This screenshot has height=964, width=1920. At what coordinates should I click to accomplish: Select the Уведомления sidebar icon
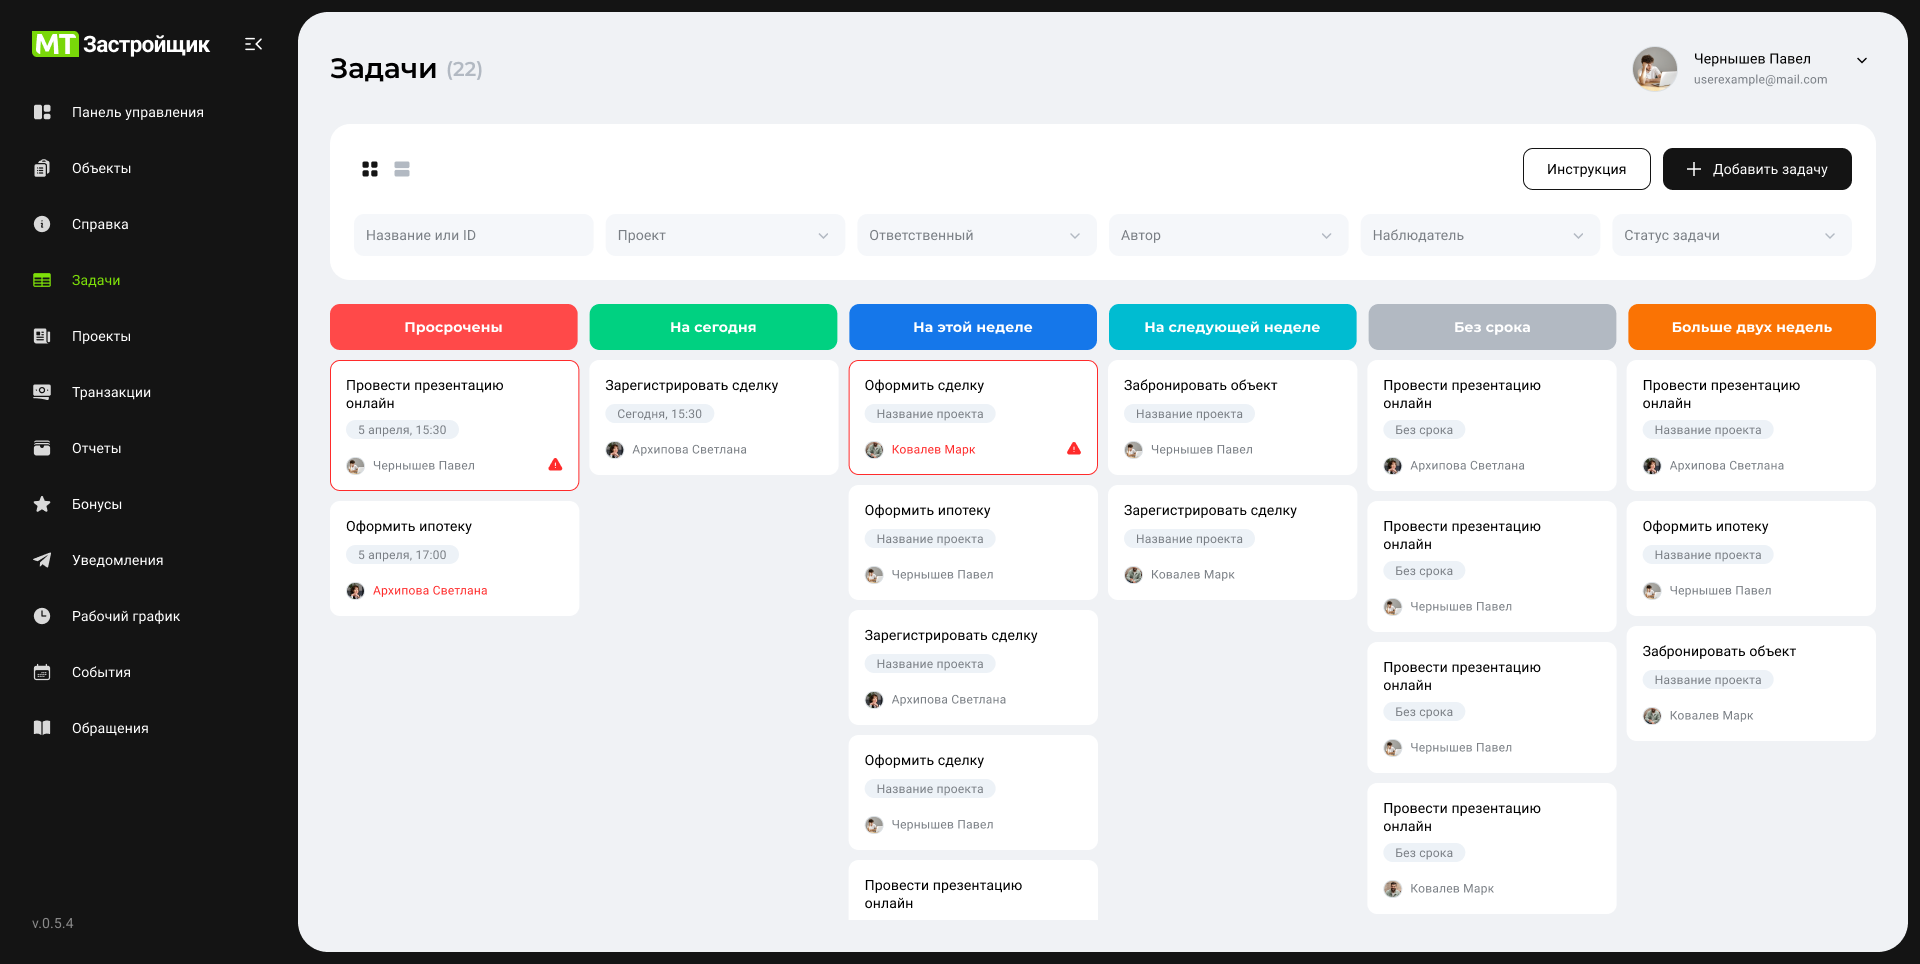tap(42, 560)
